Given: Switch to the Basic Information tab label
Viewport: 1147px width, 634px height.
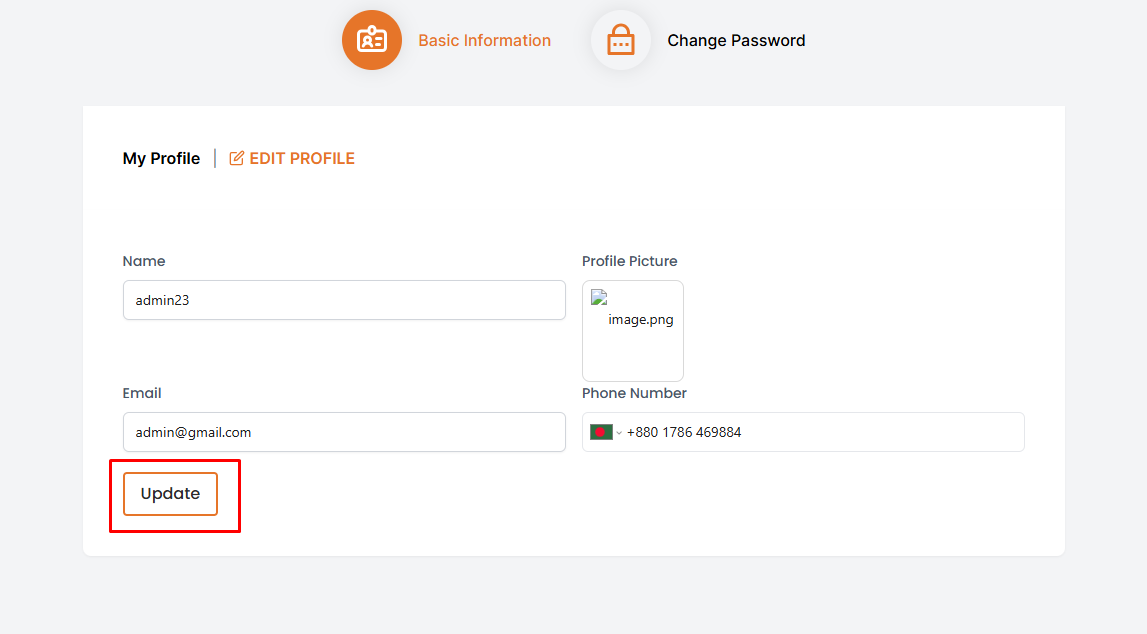Looking at the screenshot, I should [484, 40].
